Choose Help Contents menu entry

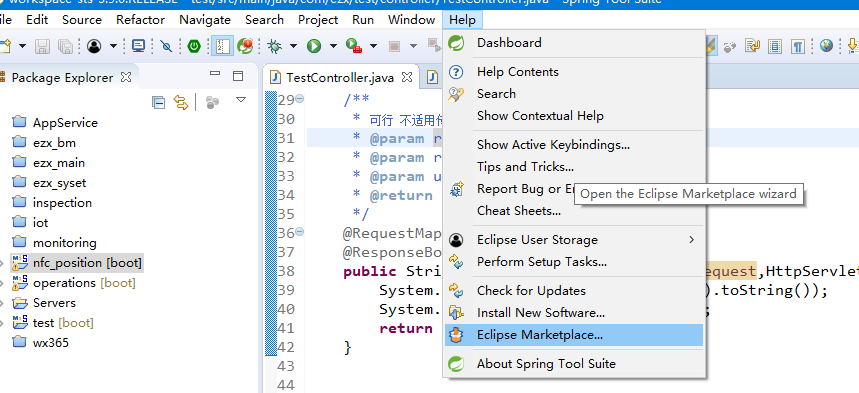pos(574,72)
